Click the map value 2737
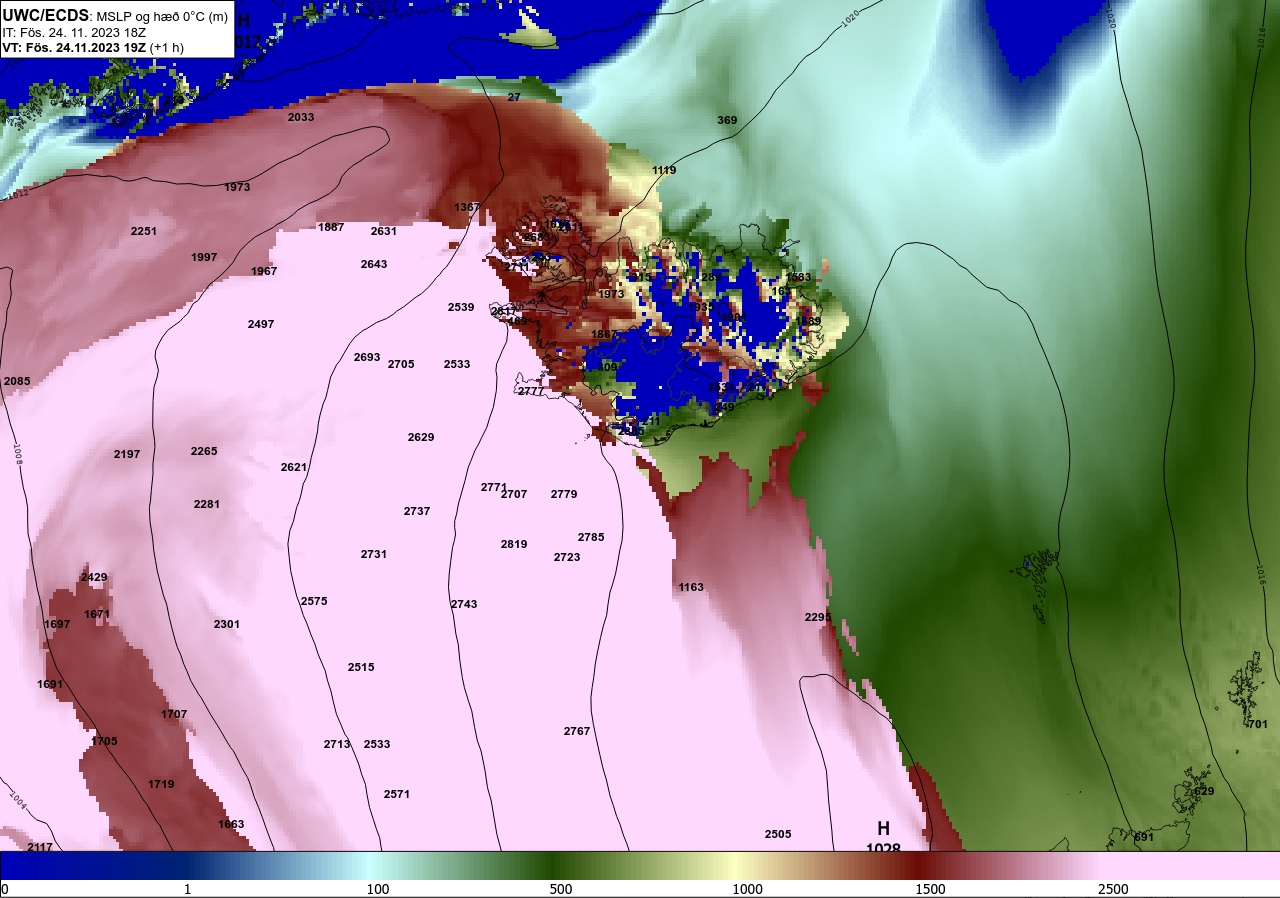This screenshot has width=1280, height=898. [417, 511]
